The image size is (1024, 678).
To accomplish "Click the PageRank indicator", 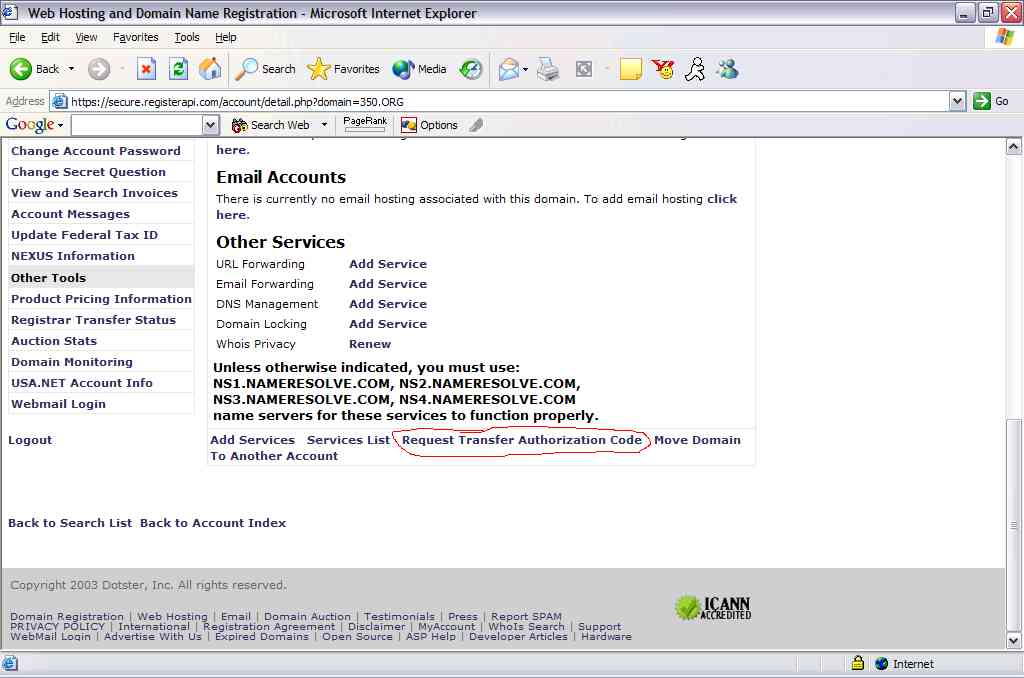I will coord(364,124).
